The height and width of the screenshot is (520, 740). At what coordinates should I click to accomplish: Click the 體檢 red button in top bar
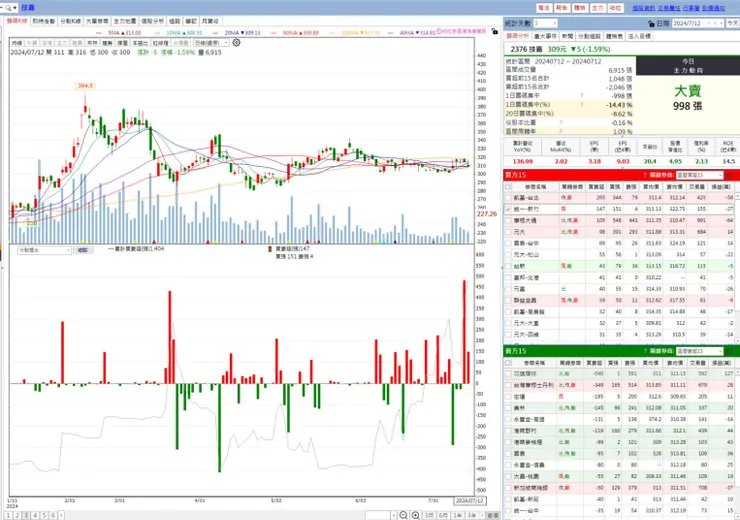click(580, 8)
